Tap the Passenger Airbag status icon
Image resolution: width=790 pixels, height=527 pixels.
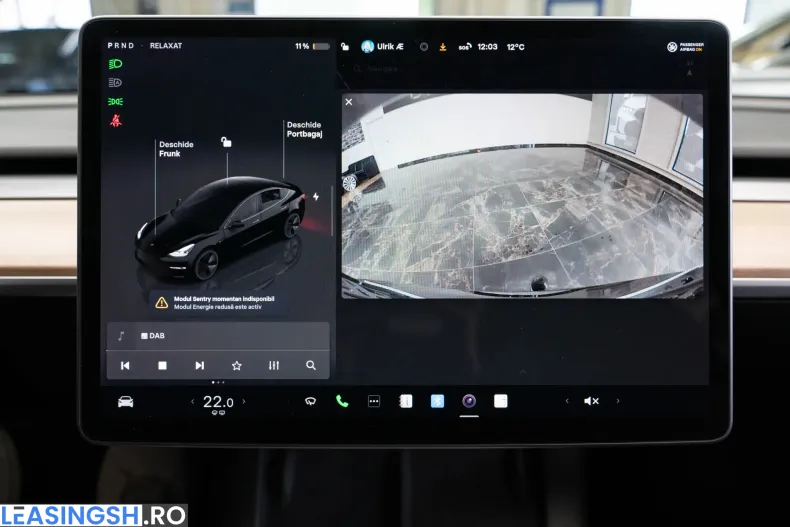[x=686, y=47]
